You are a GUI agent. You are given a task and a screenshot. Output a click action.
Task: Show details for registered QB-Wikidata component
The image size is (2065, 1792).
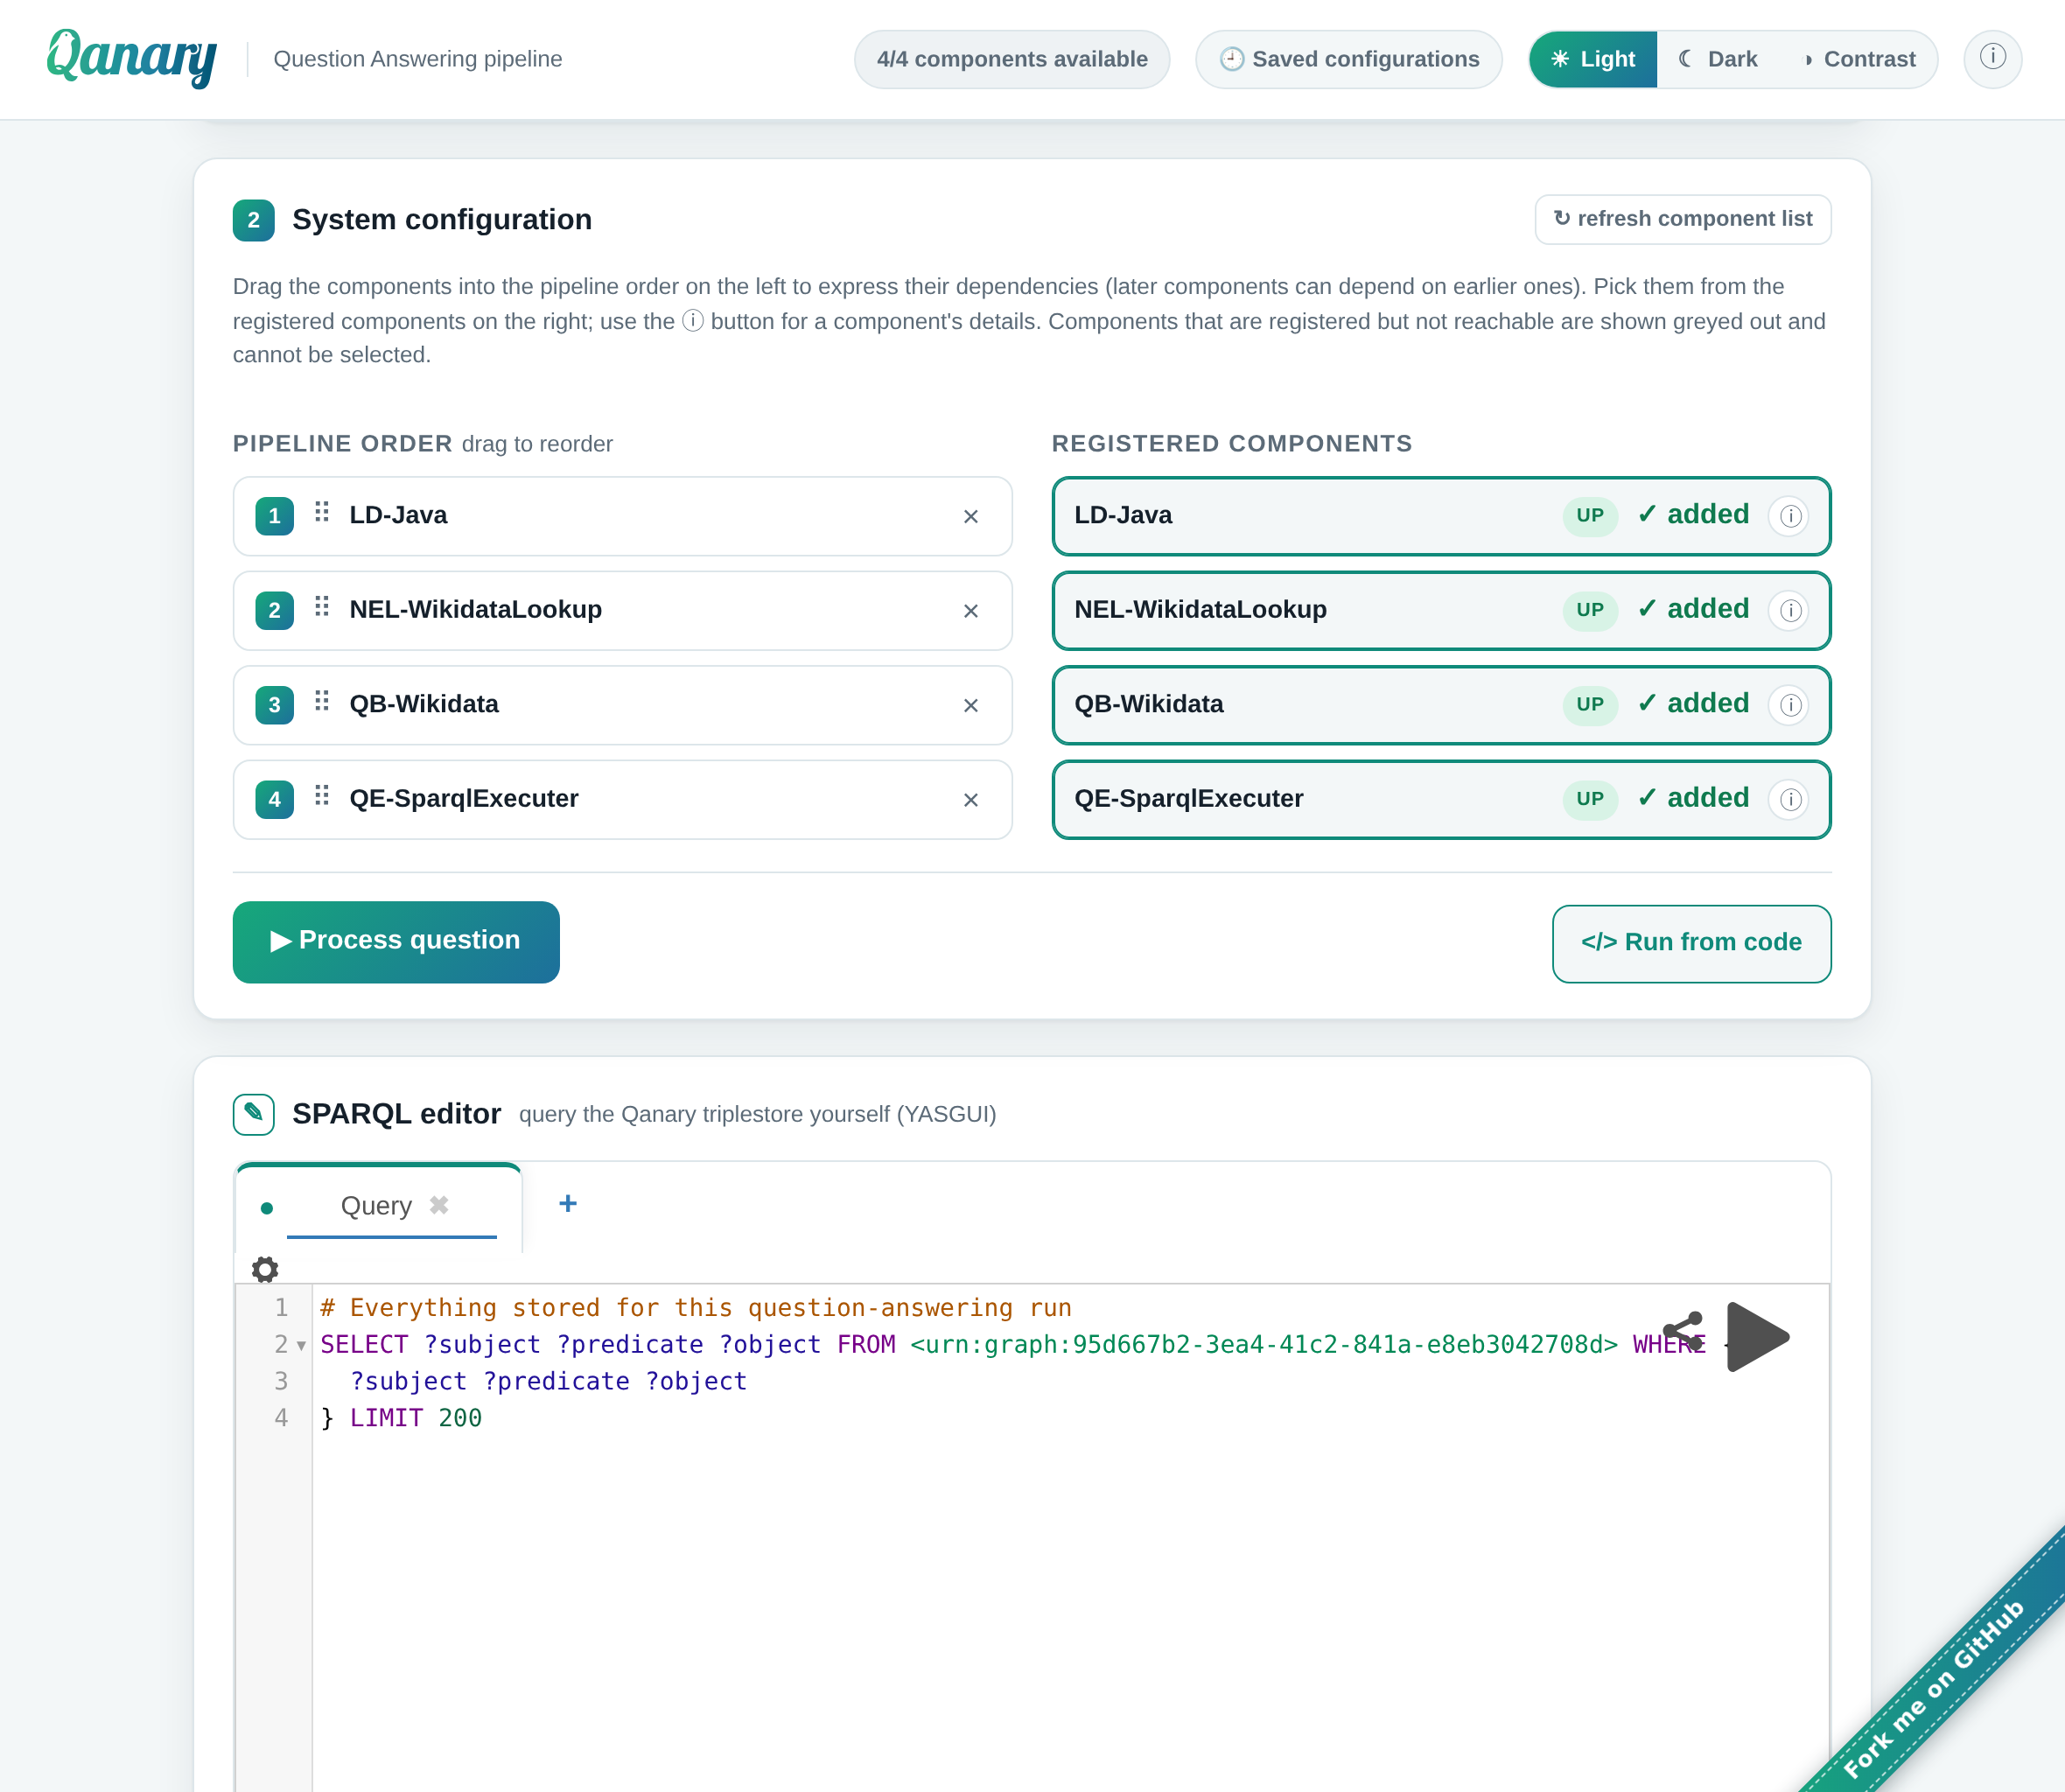[1789, 705]
